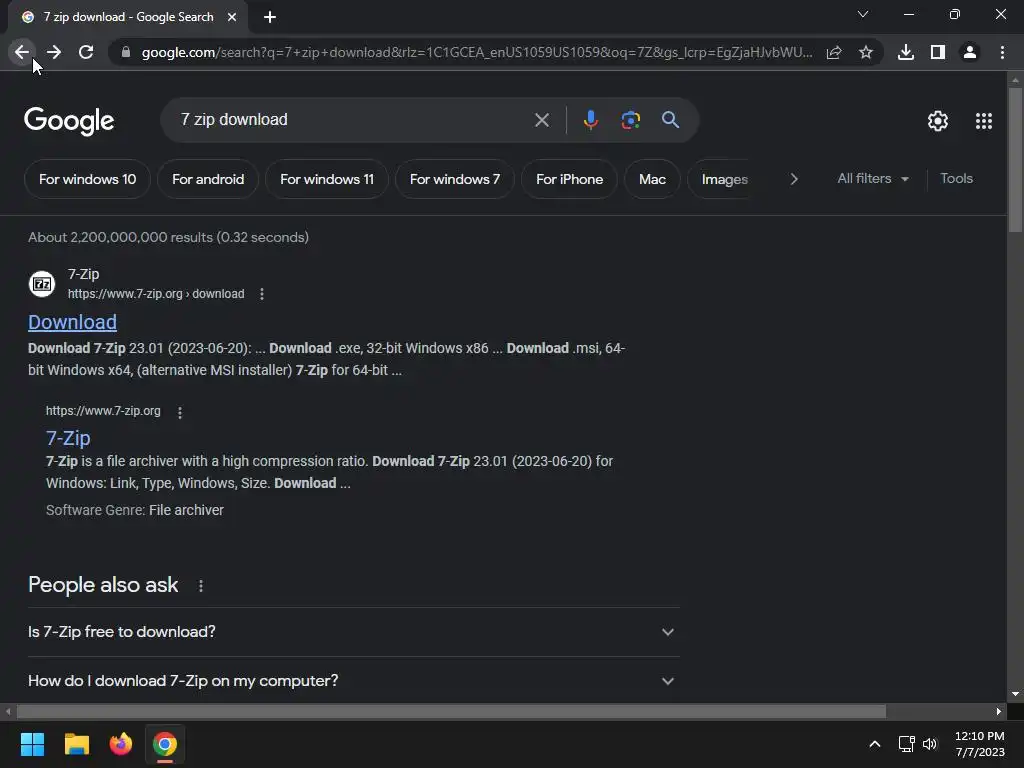This screenshot has height=768, width=1024.
Task: Search by image with Google Lens
Action: [630, 120]
